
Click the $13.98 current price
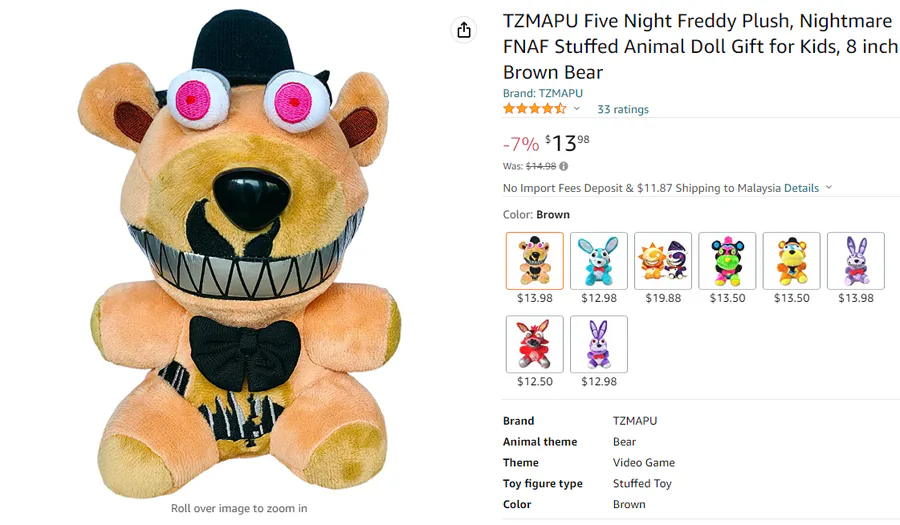567,143
